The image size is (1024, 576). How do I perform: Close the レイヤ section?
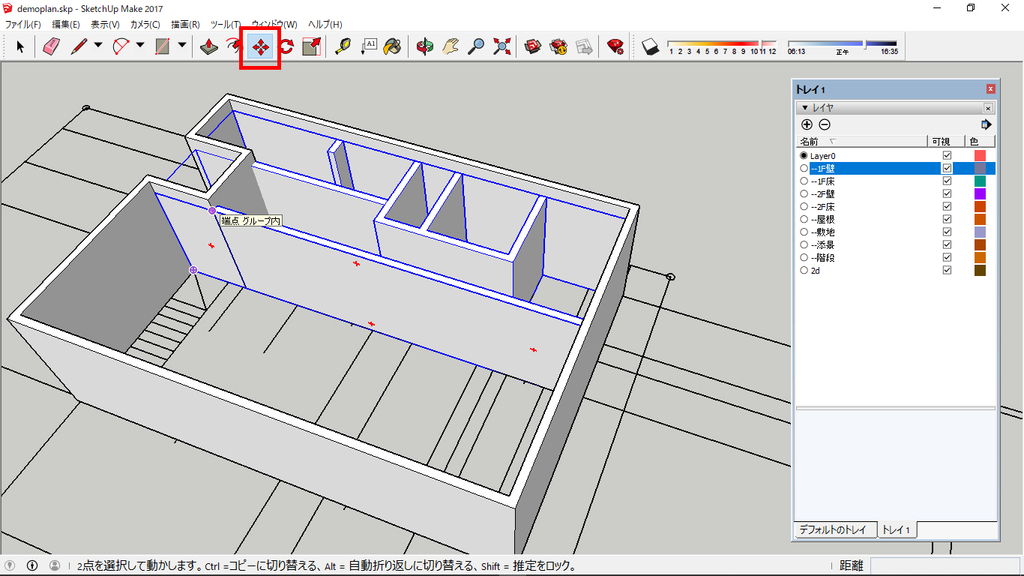(988, 108)
